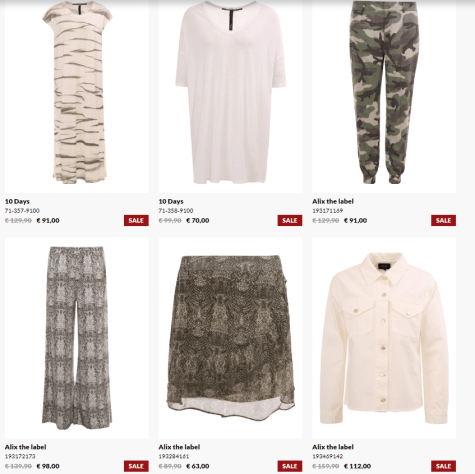Open the snake print wide-leg trousers image
475x474 pixels.
pos(77,338)
